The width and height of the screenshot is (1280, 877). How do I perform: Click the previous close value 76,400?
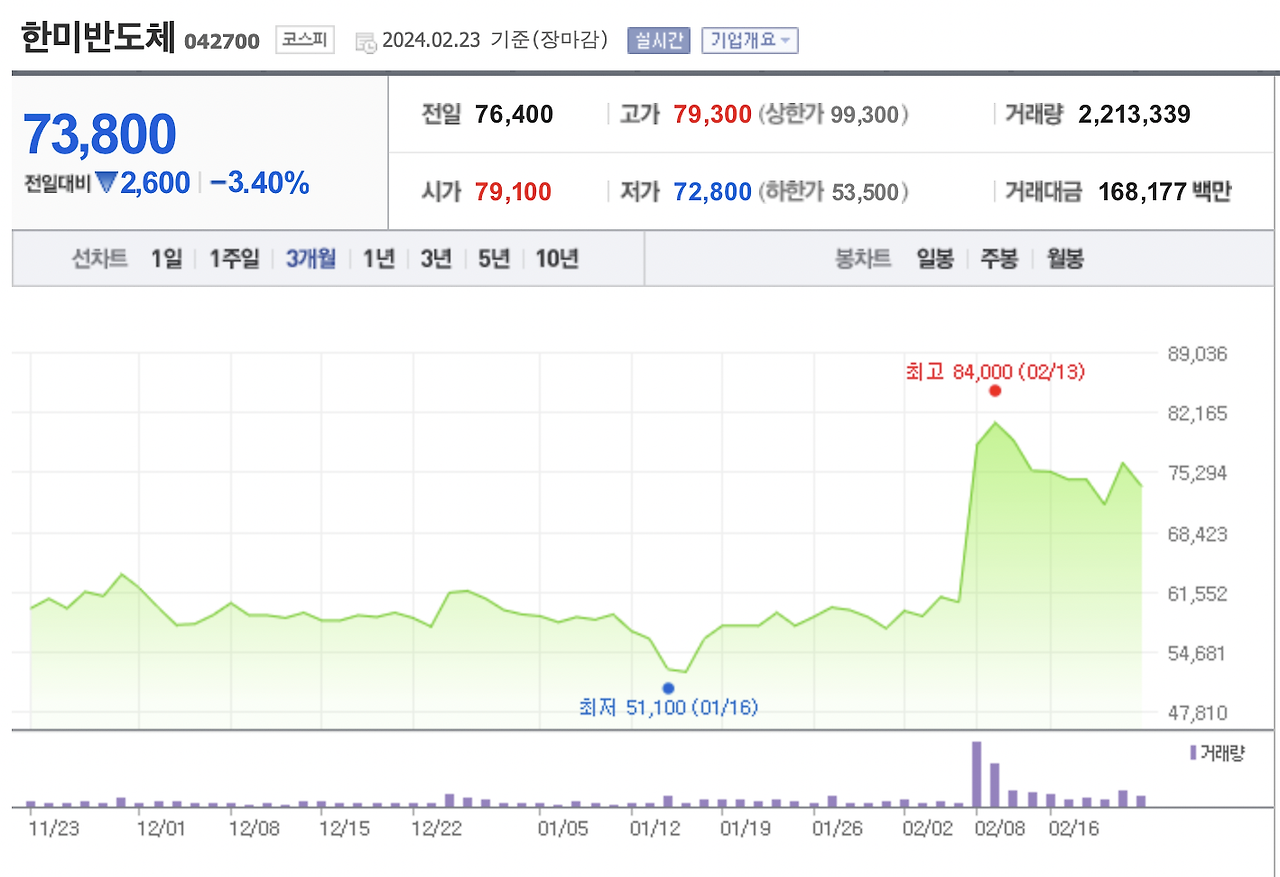click(x=514, y=114)
